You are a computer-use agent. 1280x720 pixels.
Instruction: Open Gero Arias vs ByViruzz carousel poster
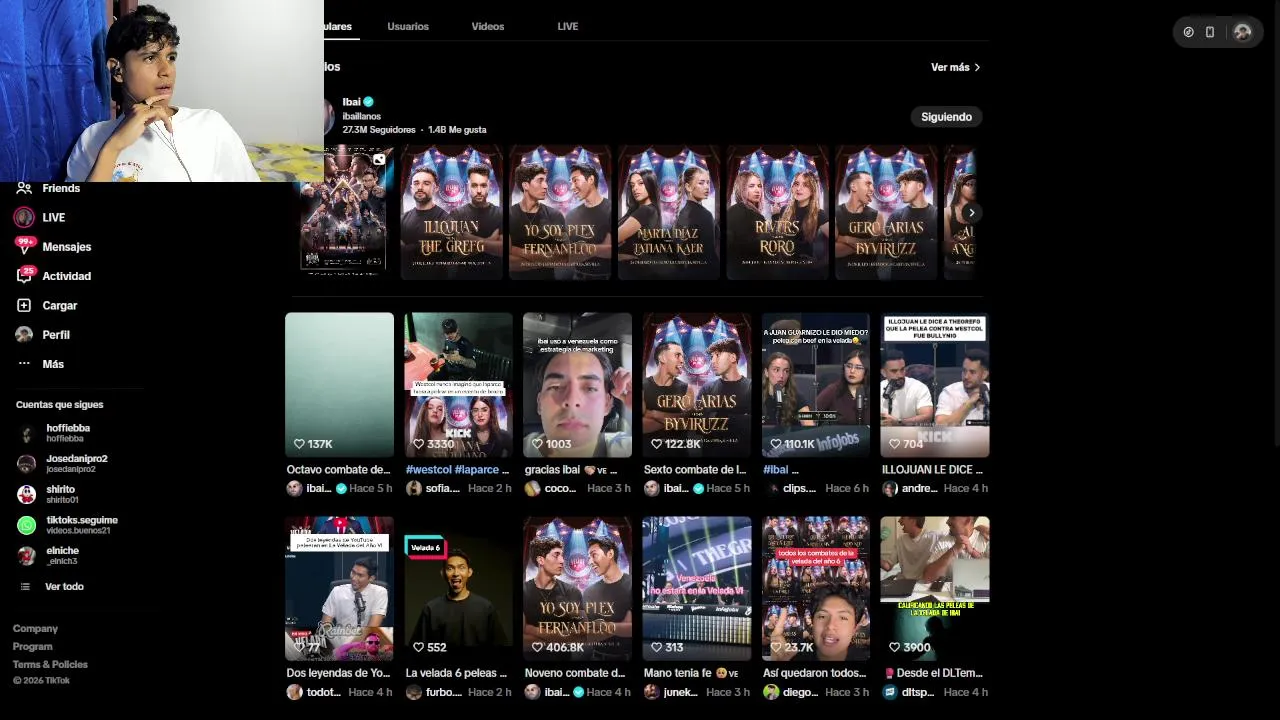click(x=886, y=212)
